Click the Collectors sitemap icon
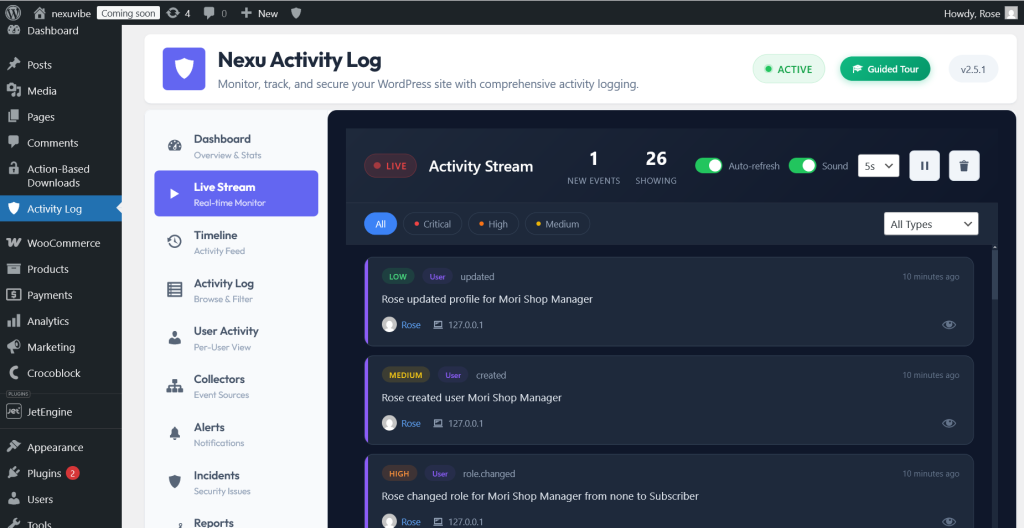The width and height of the screenshot is (1024, 528). (174, 386)
